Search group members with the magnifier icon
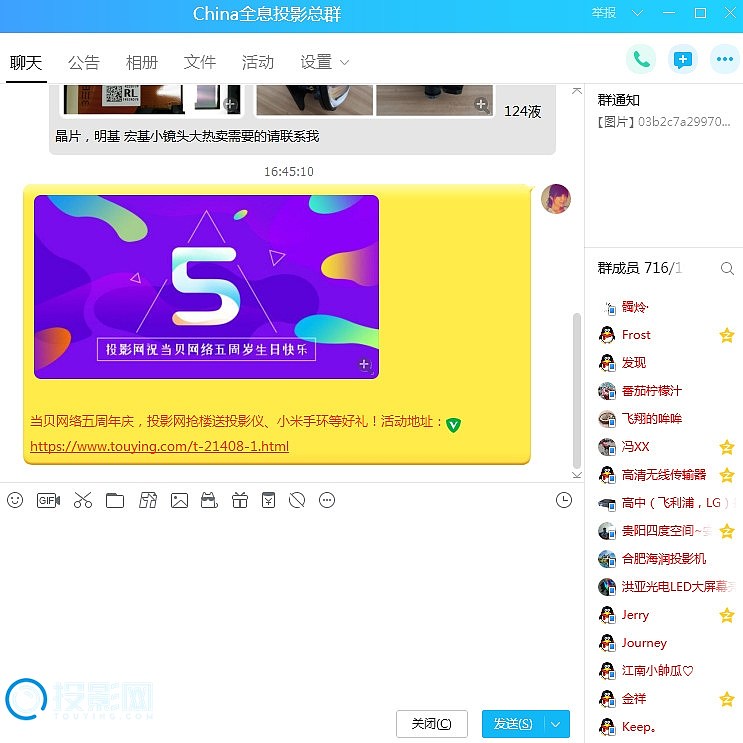Viewport: 743px width, 743px height. (x=727, y=269)
